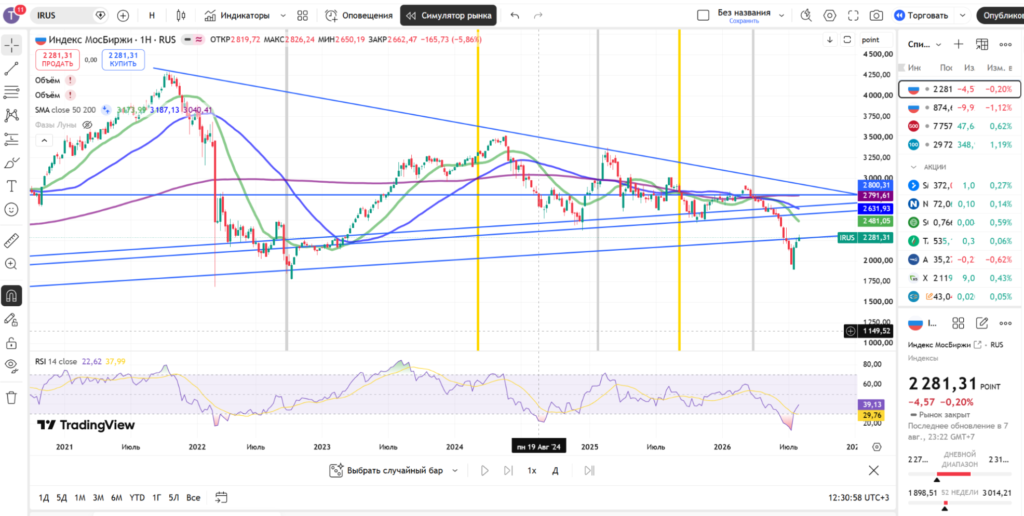This screenshot has height=516, width=1024.
Task: Open indicator templates grid icon
Action: click(302, 15)
